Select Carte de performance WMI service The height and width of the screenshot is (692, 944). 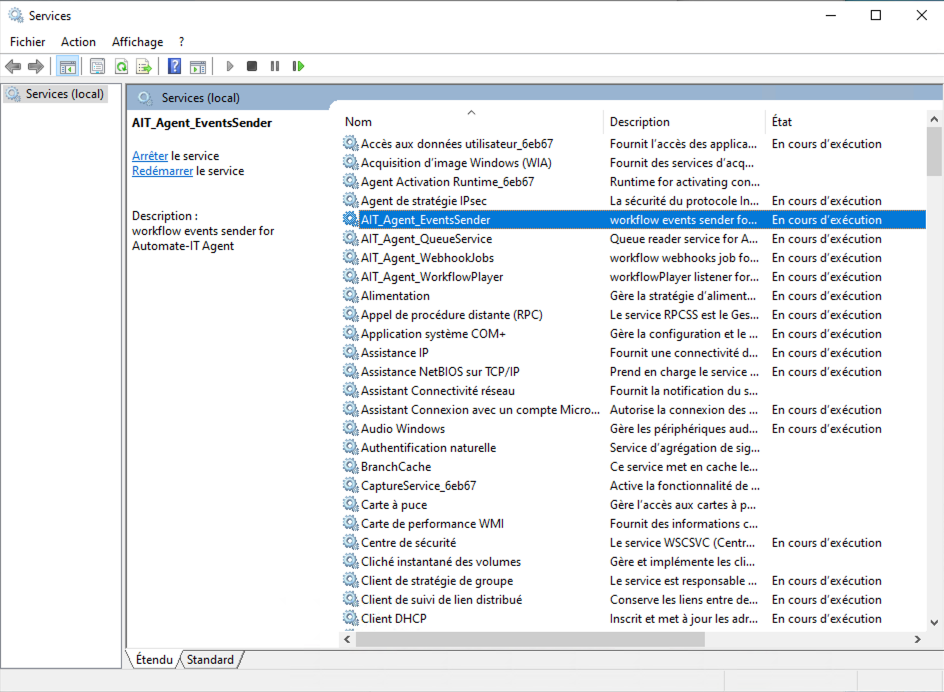click(x=432, y=523)
